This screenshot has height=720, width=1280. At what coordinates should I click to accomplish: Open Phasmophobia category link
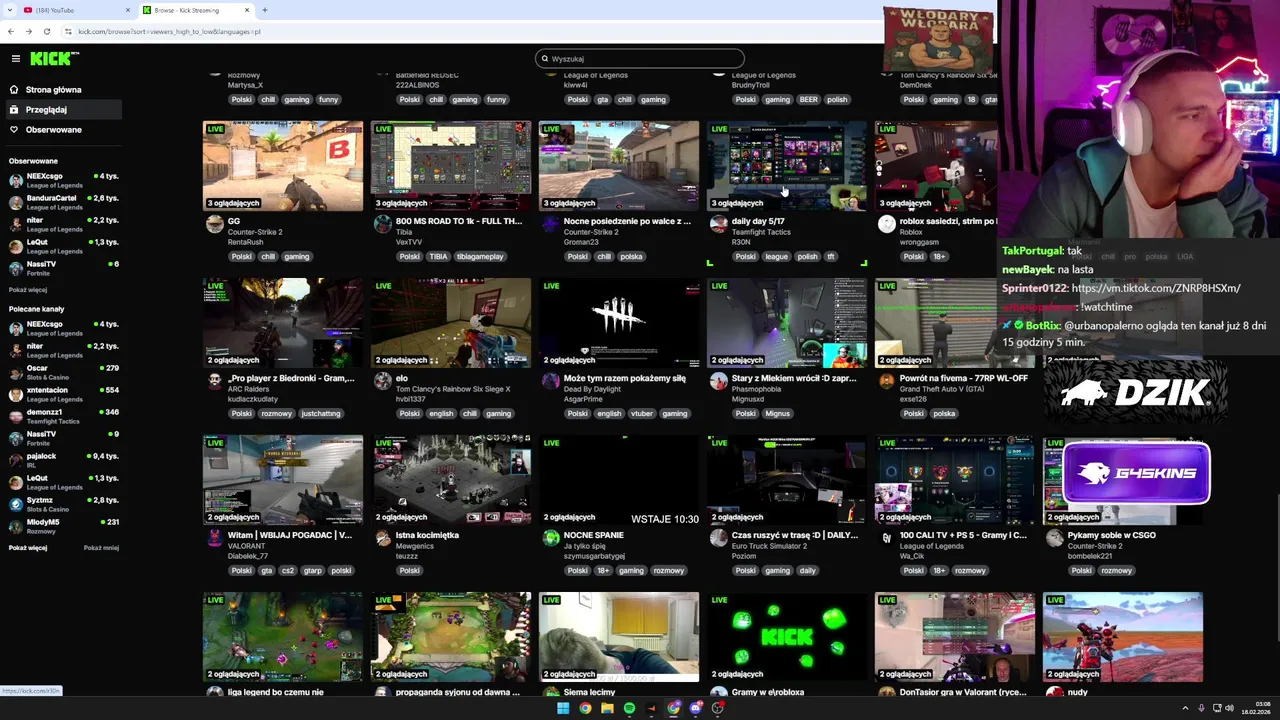tap(756, 389)
